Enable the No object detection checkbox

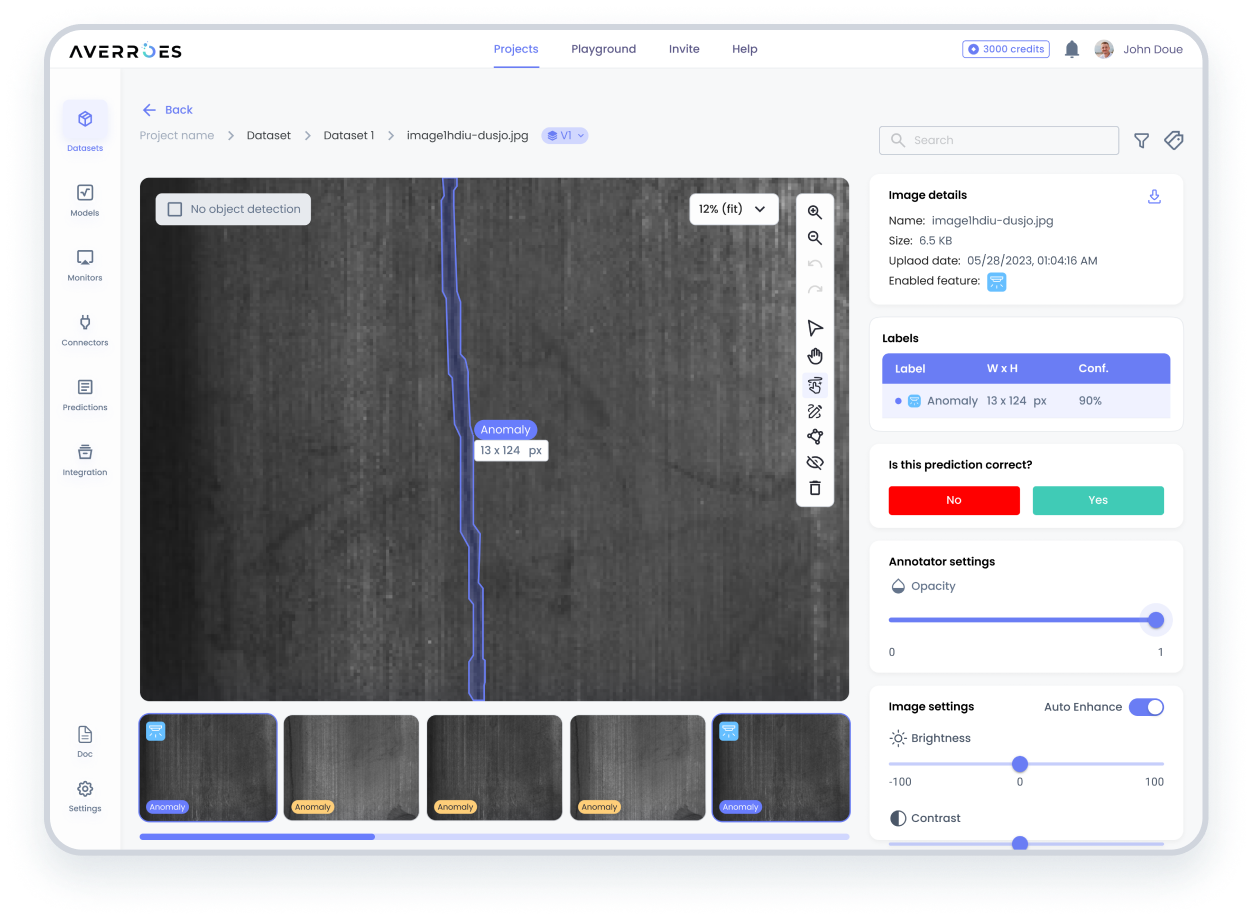pyautogui.click(x=174, y=208)
